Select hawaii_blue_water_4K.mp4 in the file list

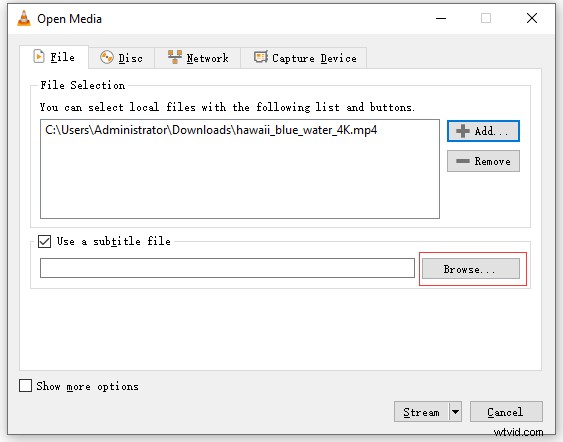(211, 130)
